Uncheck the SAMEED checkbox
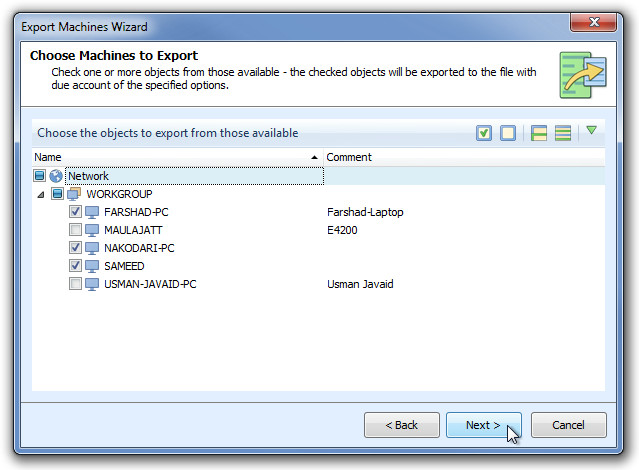The width and height of the screenshot is (639, 470). (75, 265)
